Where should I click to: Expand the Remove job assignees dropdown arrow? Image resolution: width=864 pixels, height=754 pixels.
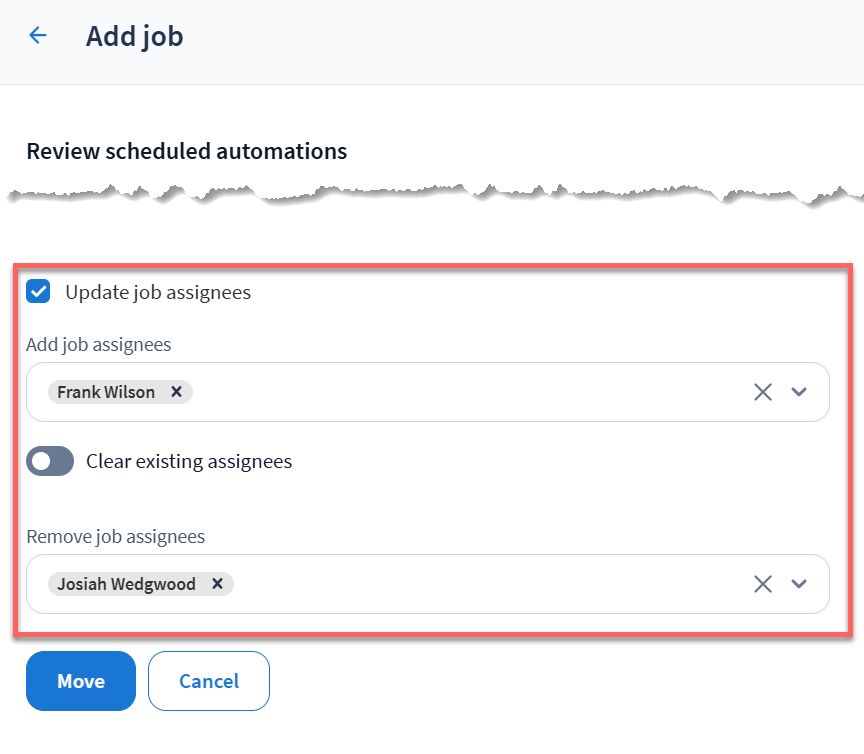click(799, 584)
